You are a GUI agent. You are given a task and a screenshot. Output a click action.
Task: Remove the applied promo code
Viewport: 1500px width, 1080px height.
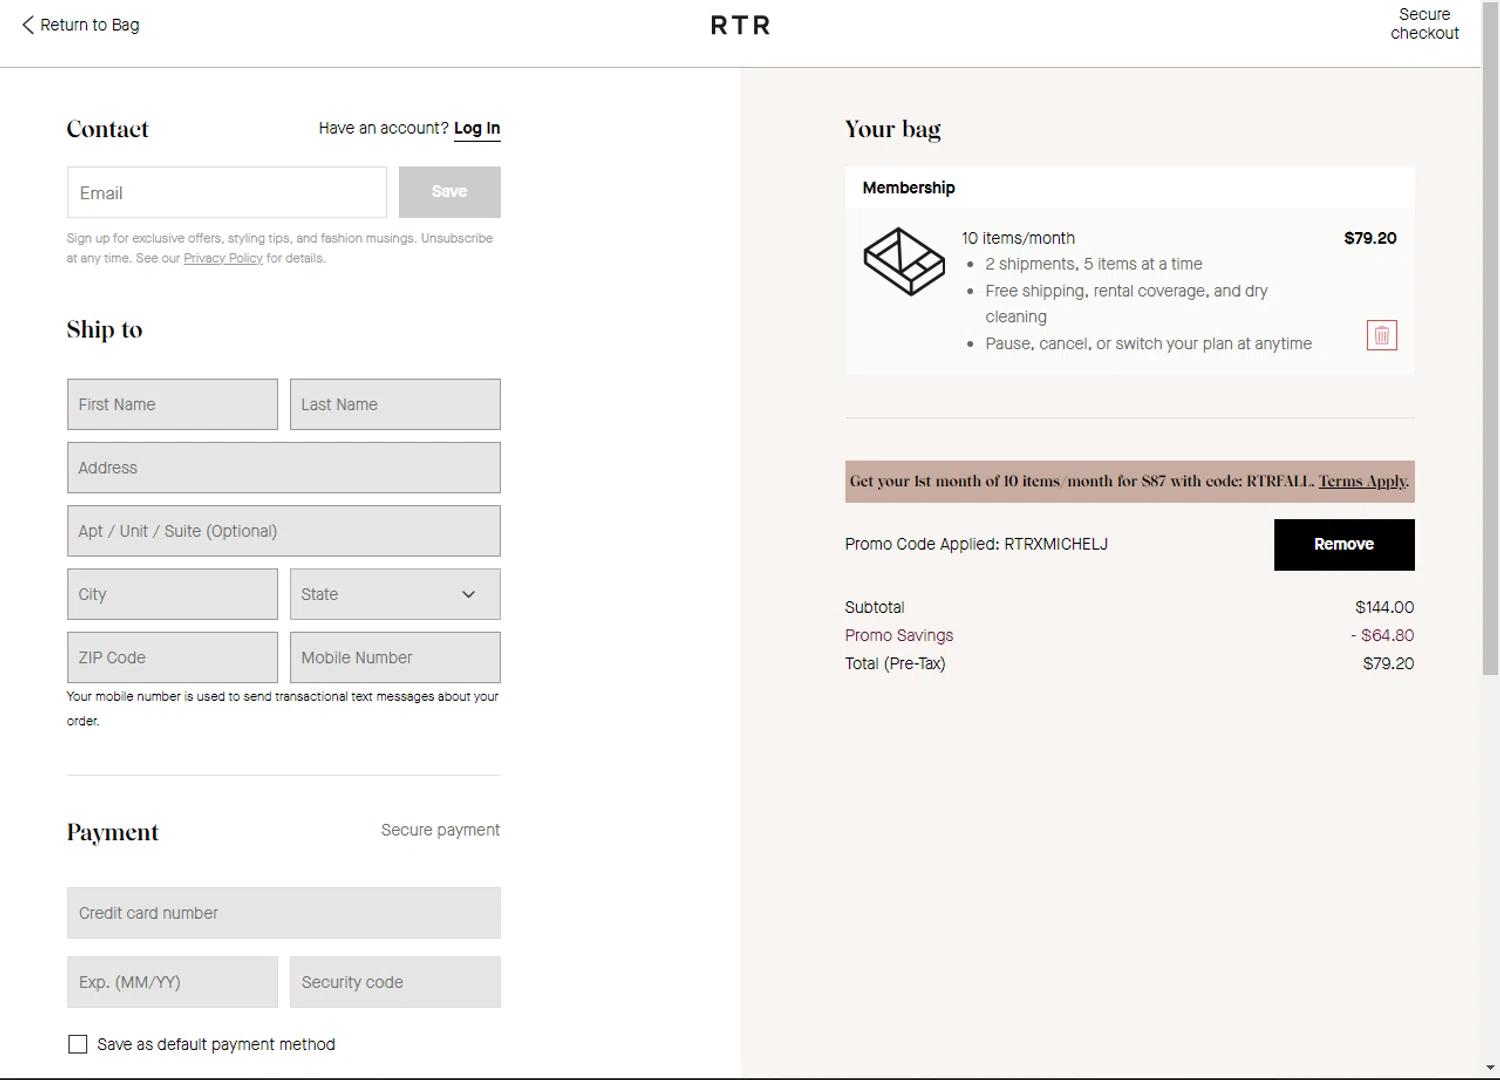(x=1343, y=545)
